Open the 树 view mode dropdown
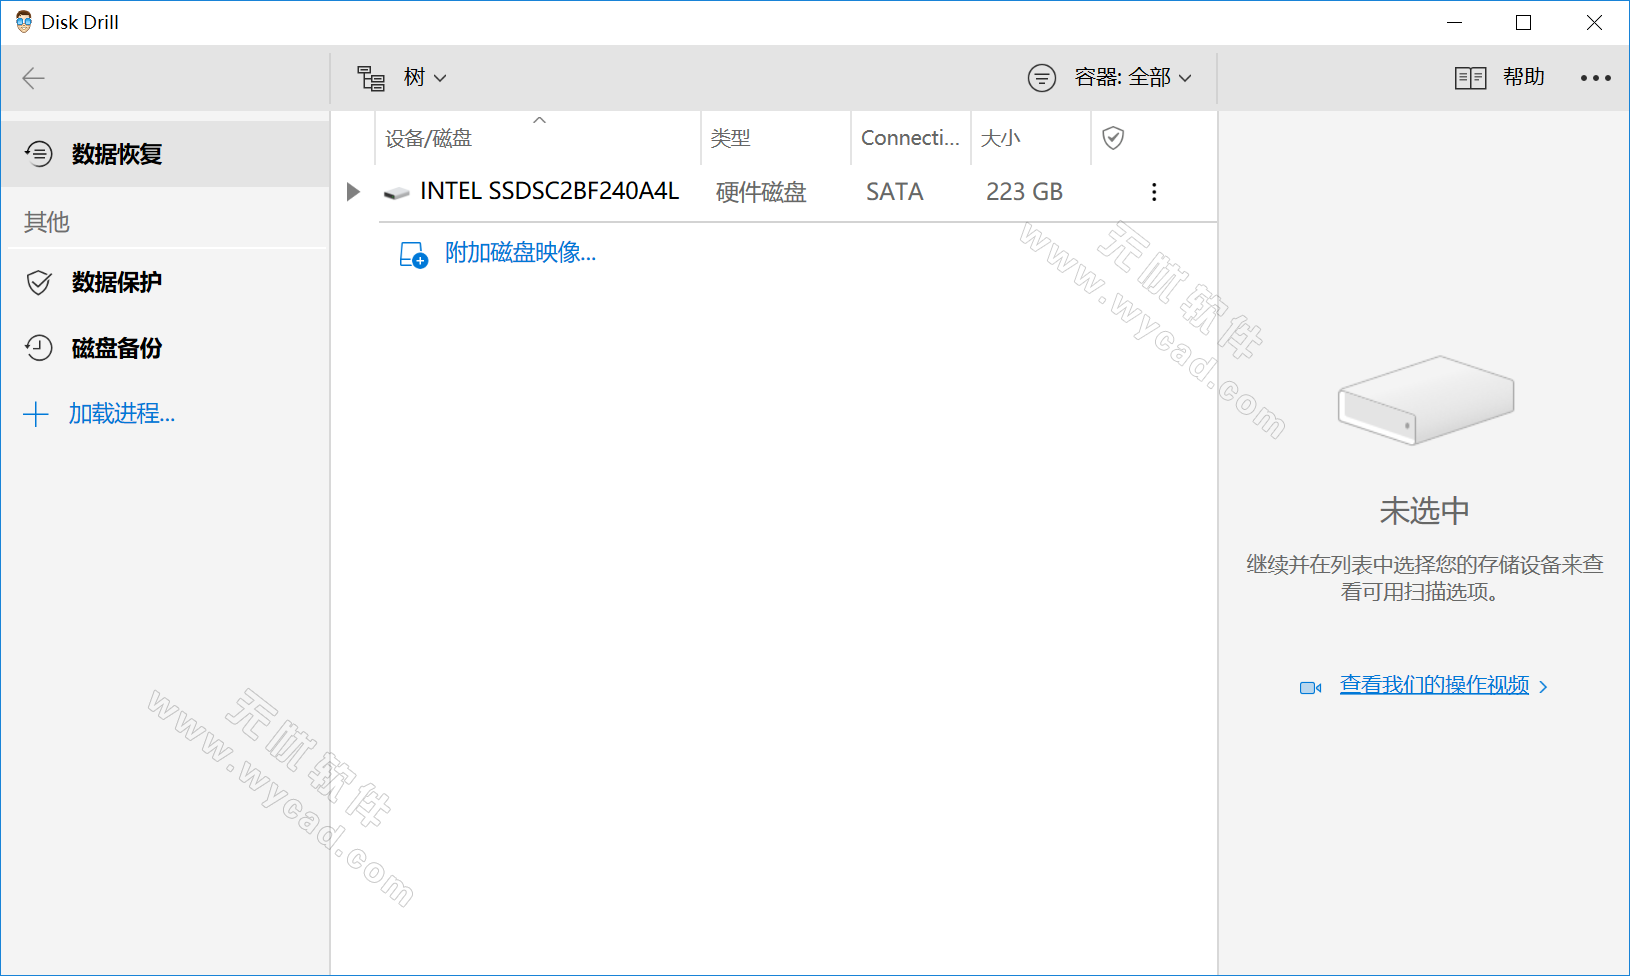Image resolution: width=1630 pixels, height=976 pixels. click(425, 77)
